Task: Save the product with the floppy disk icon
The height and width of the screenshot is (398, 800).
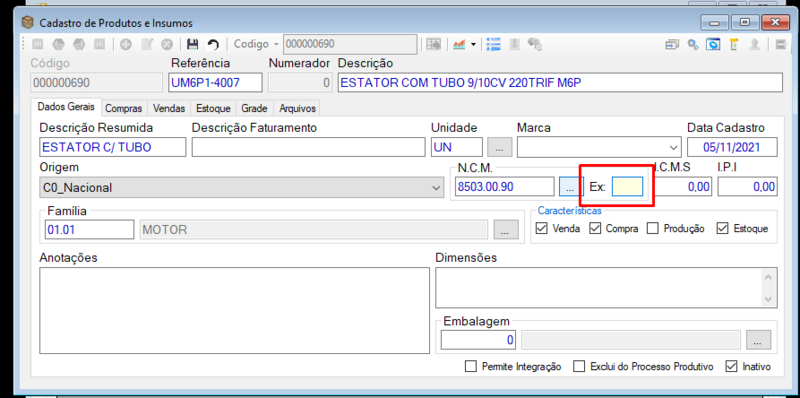Action: click(192, 44)
